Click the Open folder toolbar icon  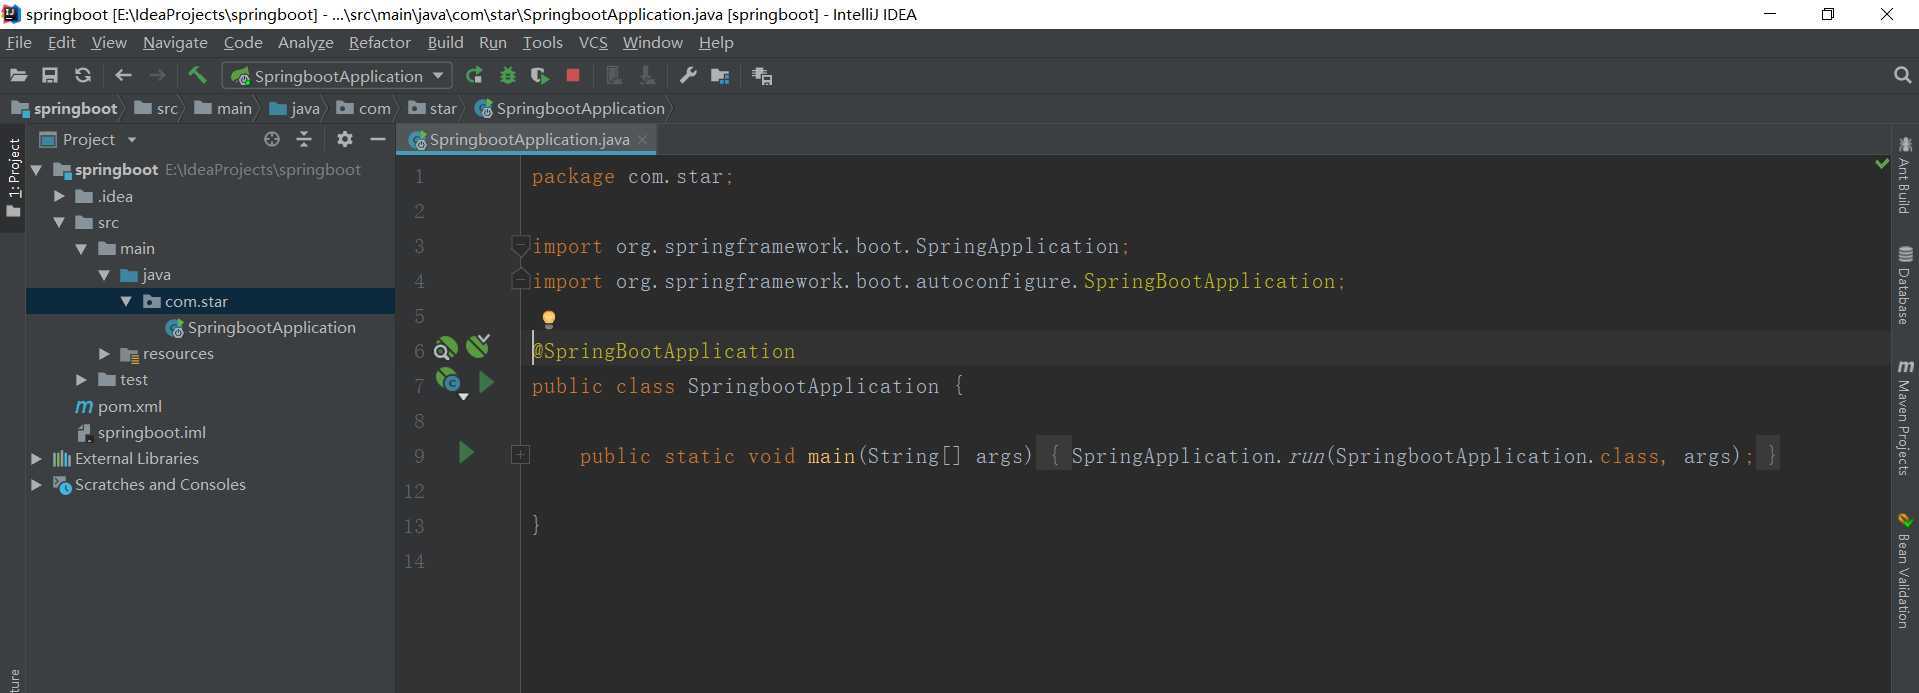18,76
